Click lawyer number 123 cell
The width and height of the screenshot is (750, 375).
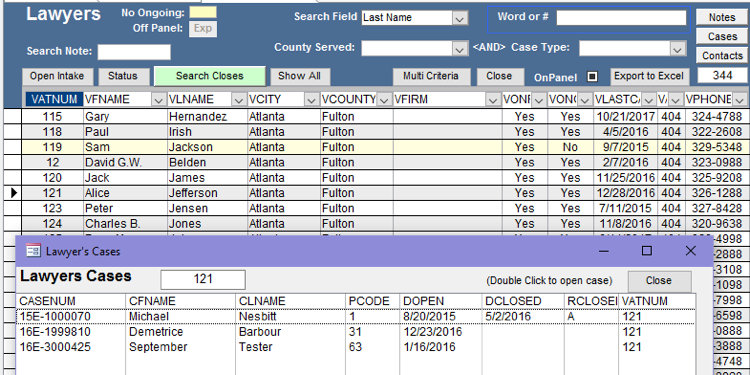52,208
